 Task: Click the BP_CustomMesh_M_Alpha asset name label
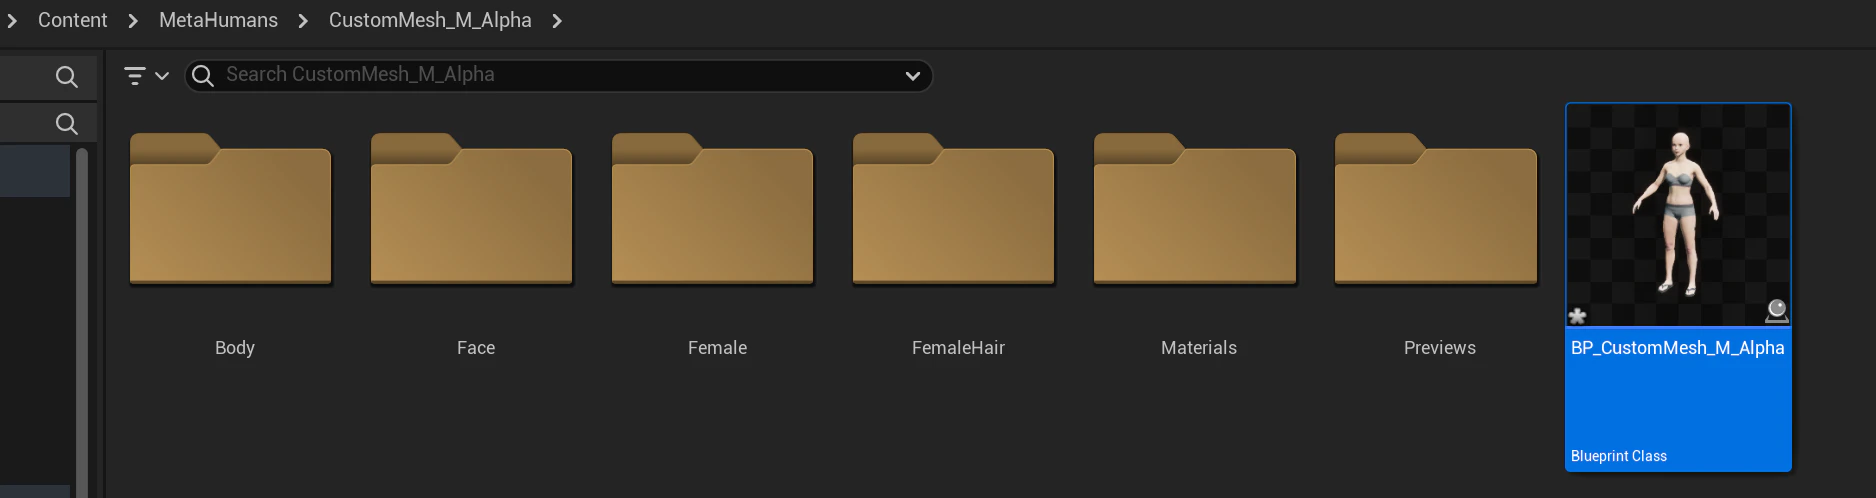click(x=1677, y=348)
